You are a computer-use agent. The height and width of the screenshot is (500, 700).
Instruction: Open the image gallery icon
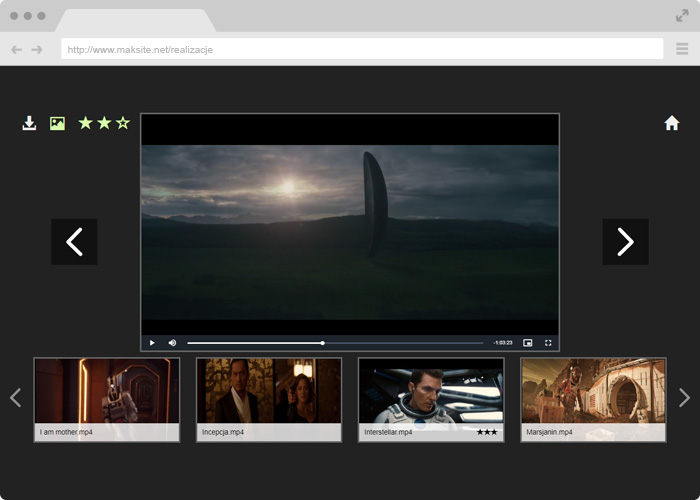coord(57,123)
